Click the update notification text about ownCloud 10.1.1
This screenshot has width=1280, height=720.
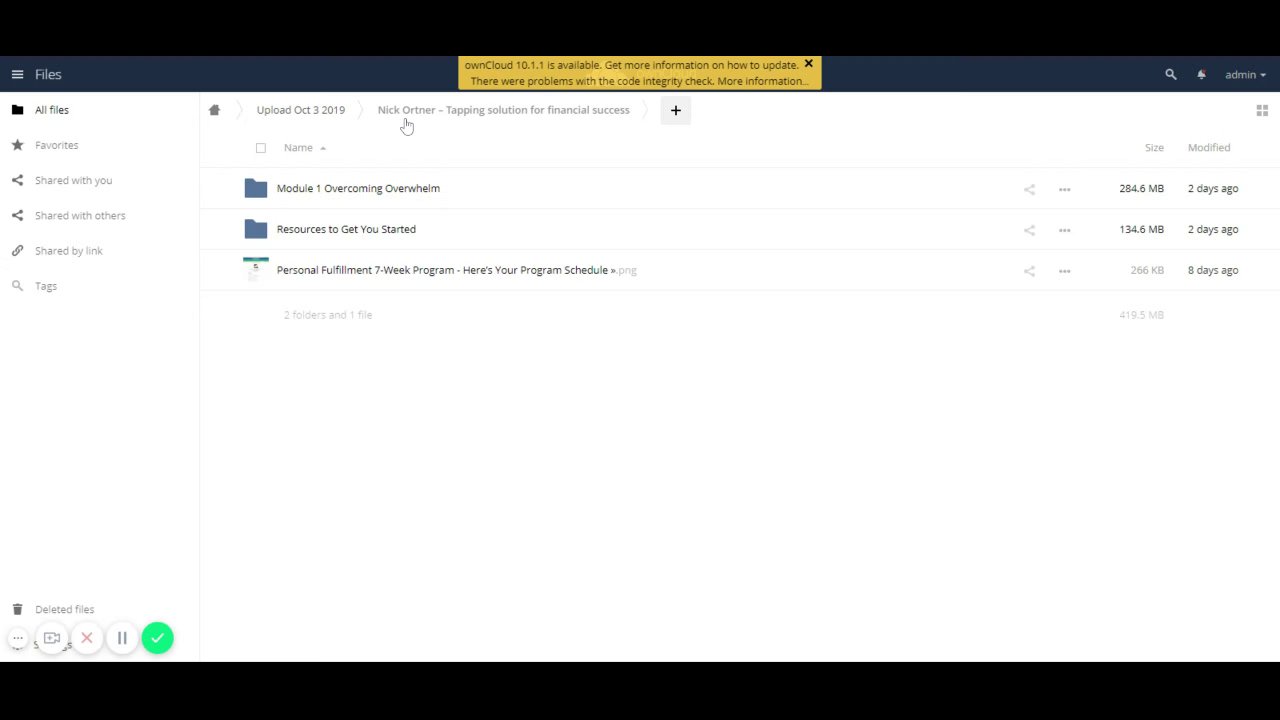pos(631,65)
